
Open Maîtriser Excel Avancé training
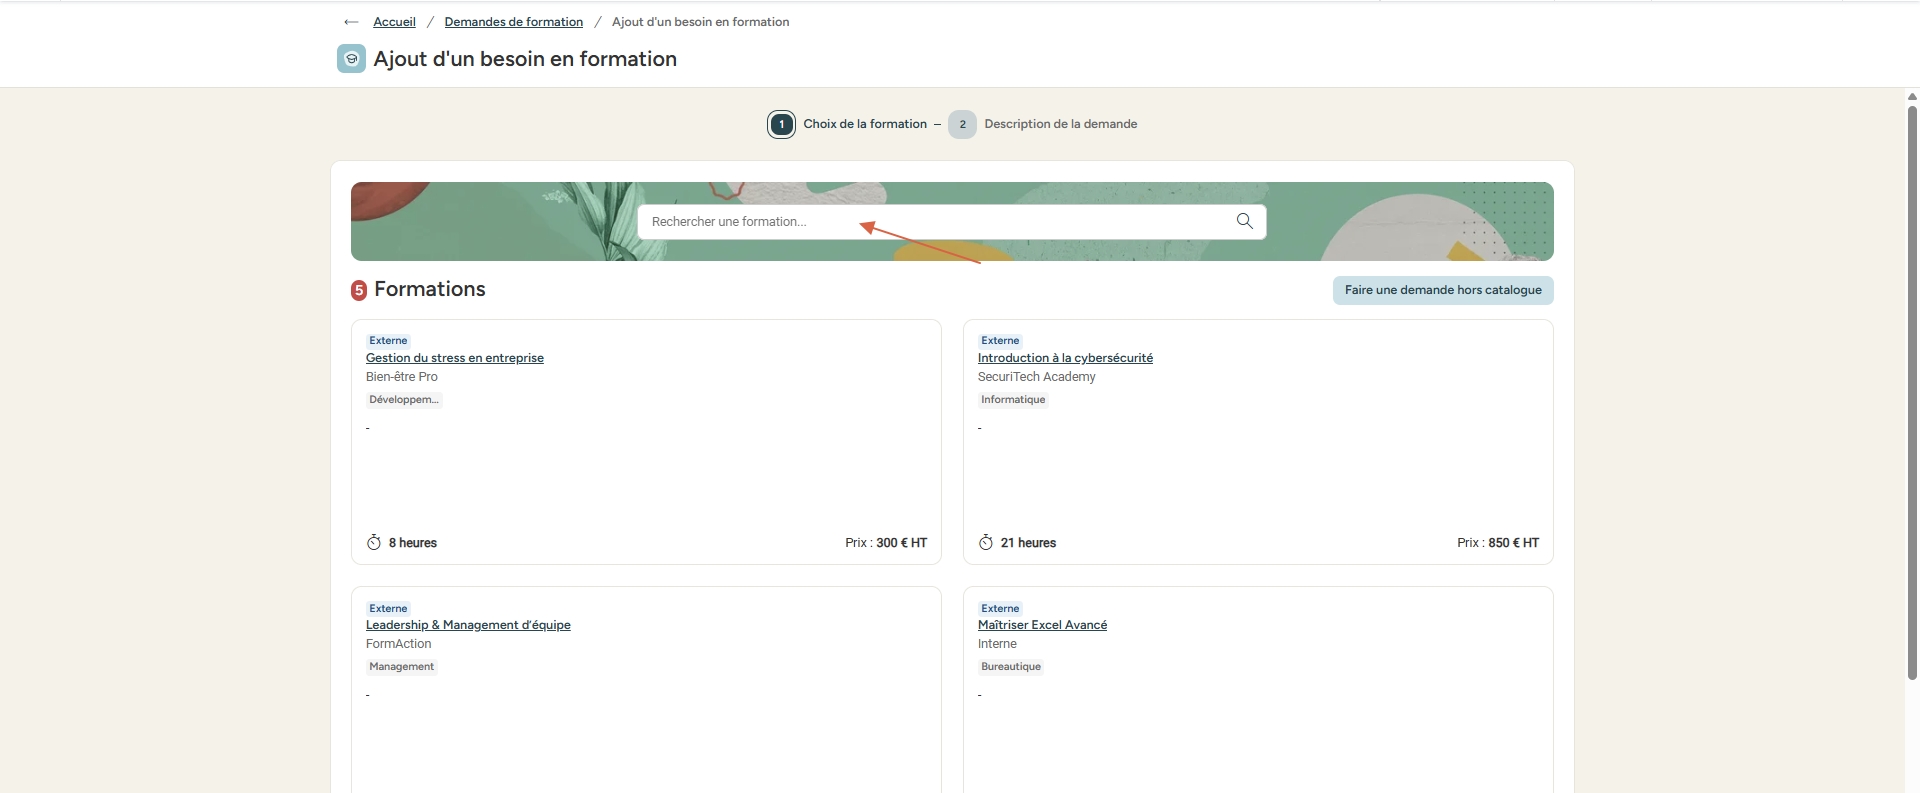1042,625
